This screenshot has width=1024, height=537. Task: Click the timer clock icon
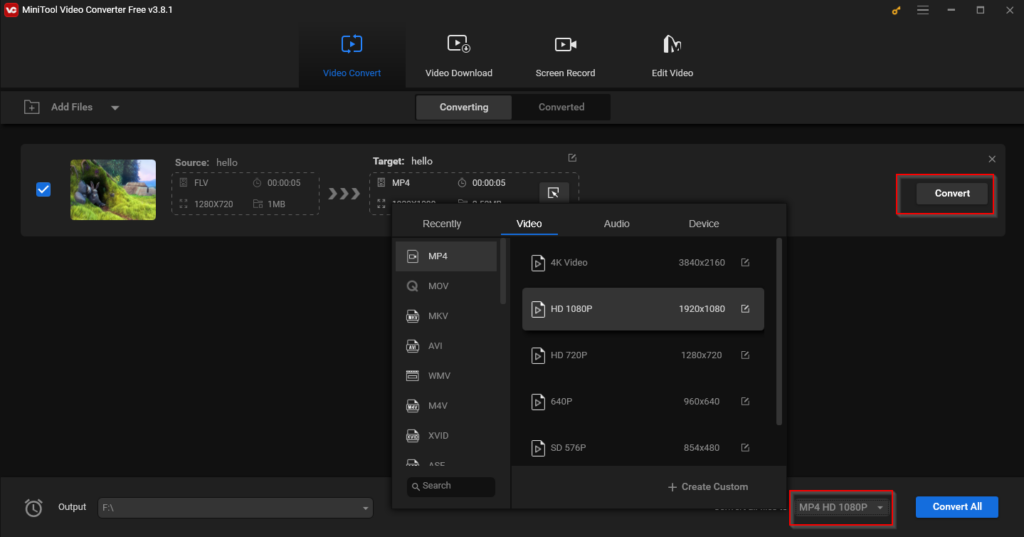33,508
